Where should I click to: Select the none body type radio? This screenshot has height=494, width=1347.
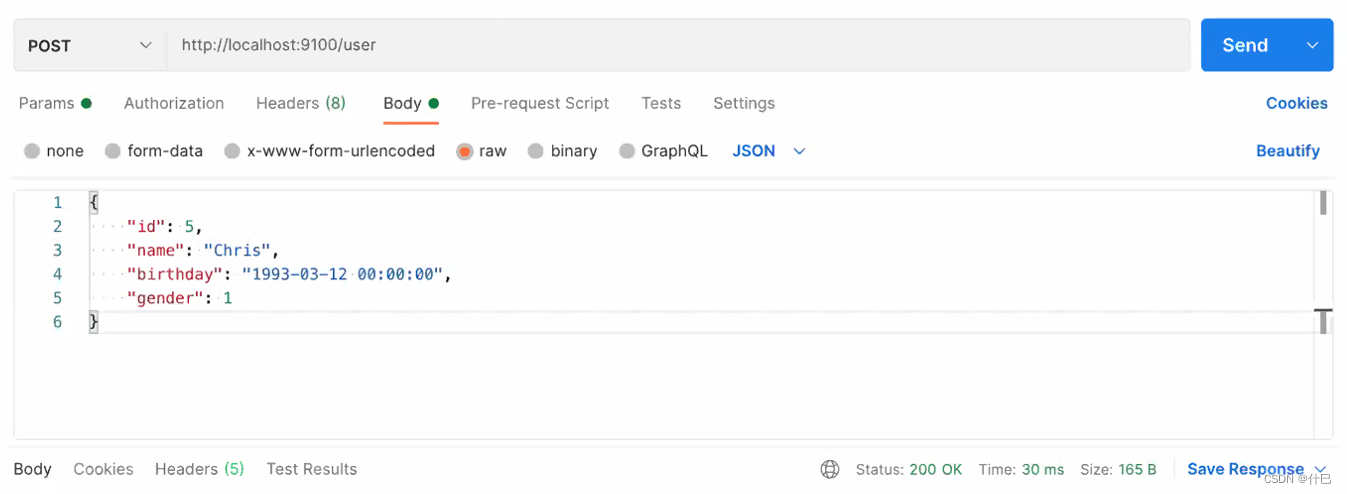pos(32,151)
